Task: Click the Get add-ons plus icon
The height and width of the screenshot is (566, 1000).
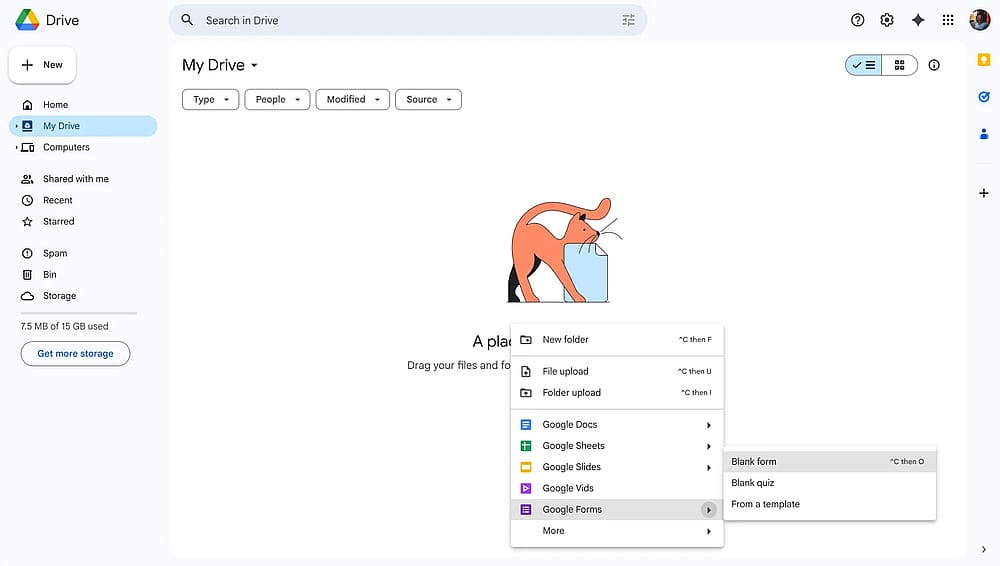Action: [x=983, y=193]
